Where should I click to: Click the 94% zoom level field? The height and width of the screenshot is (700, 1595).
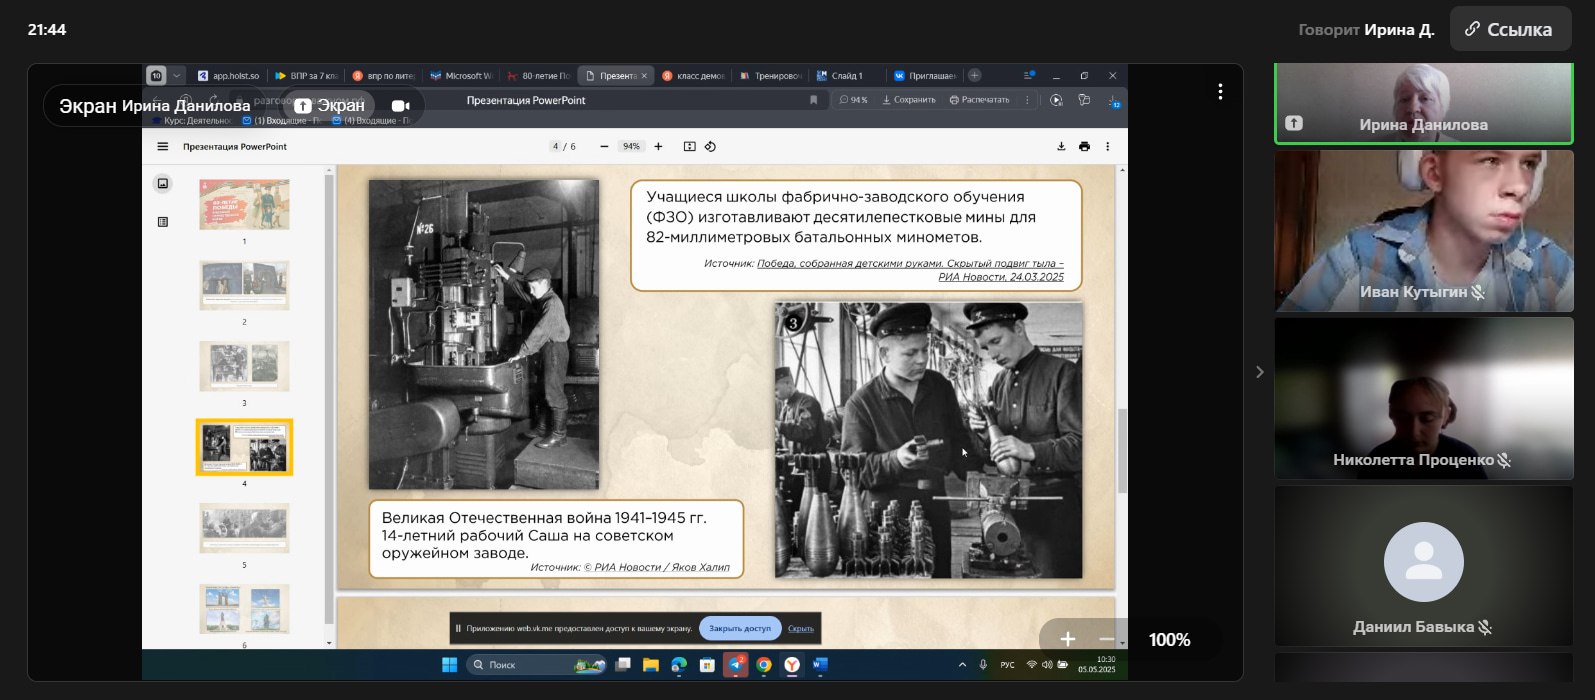pos(631,146)
